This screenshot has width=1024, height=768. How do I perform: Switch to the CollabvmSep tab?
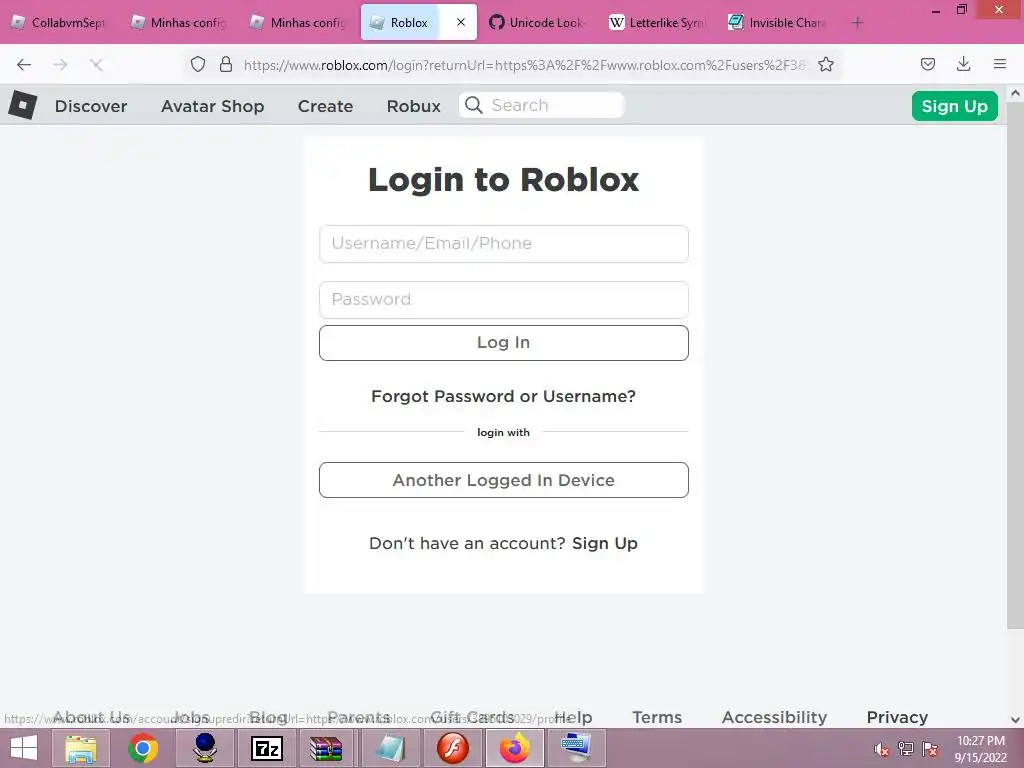point(59,23)
